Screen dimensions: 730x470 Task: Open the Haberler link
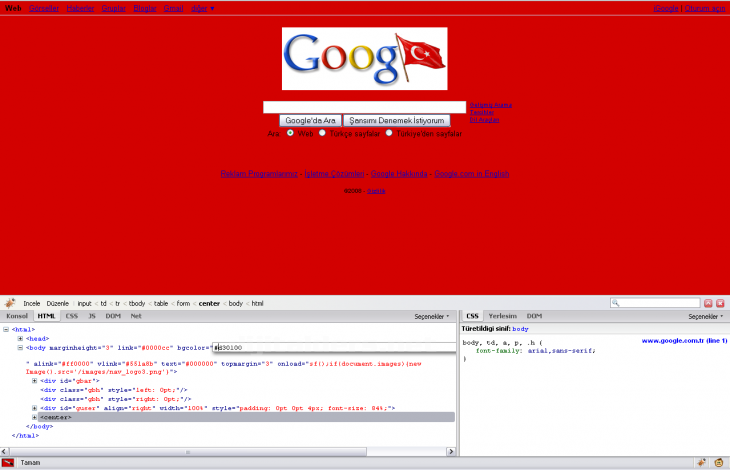point(80,8)
